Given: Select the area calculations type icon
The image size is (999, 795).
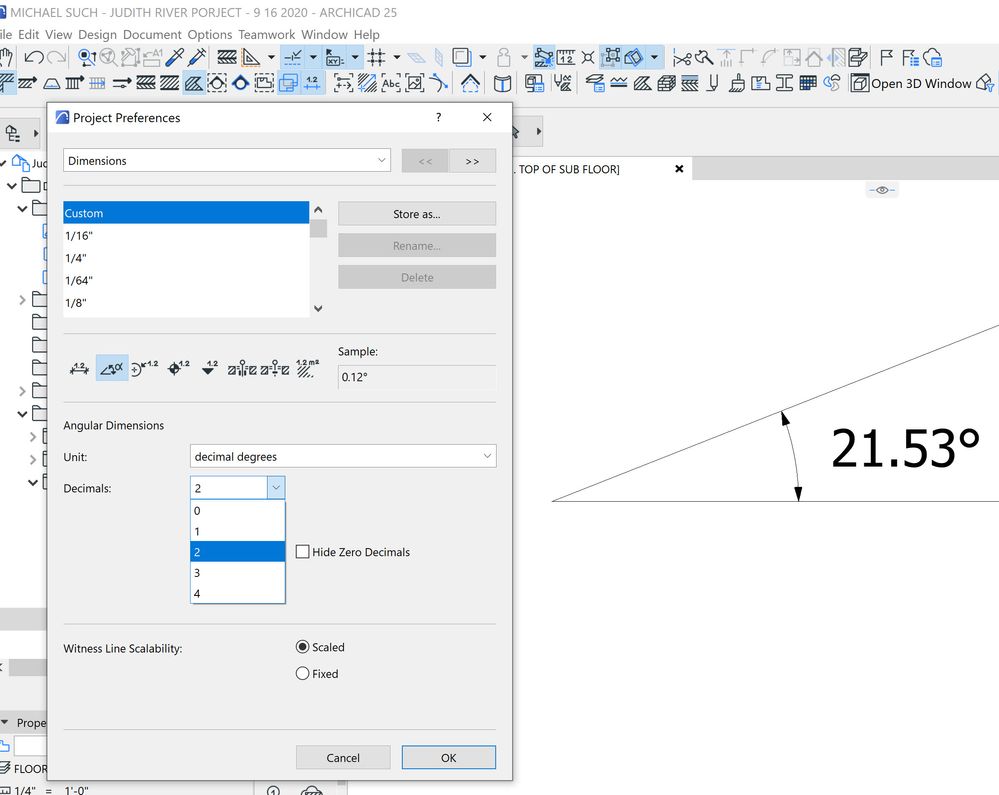Looking at the screenshot, I should (308, 368).
